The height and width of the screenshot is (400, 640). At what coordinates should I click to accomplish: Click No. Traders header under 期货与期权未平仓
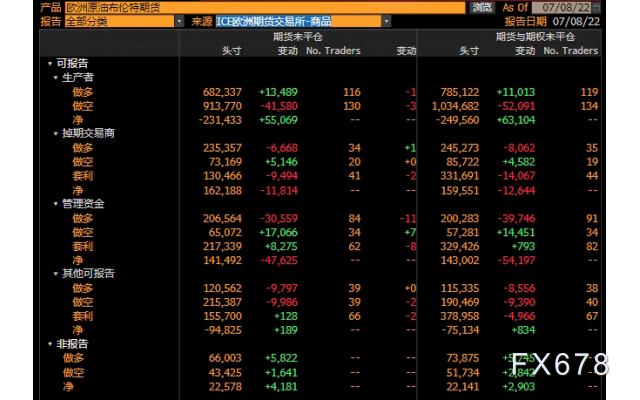[571, 51]
